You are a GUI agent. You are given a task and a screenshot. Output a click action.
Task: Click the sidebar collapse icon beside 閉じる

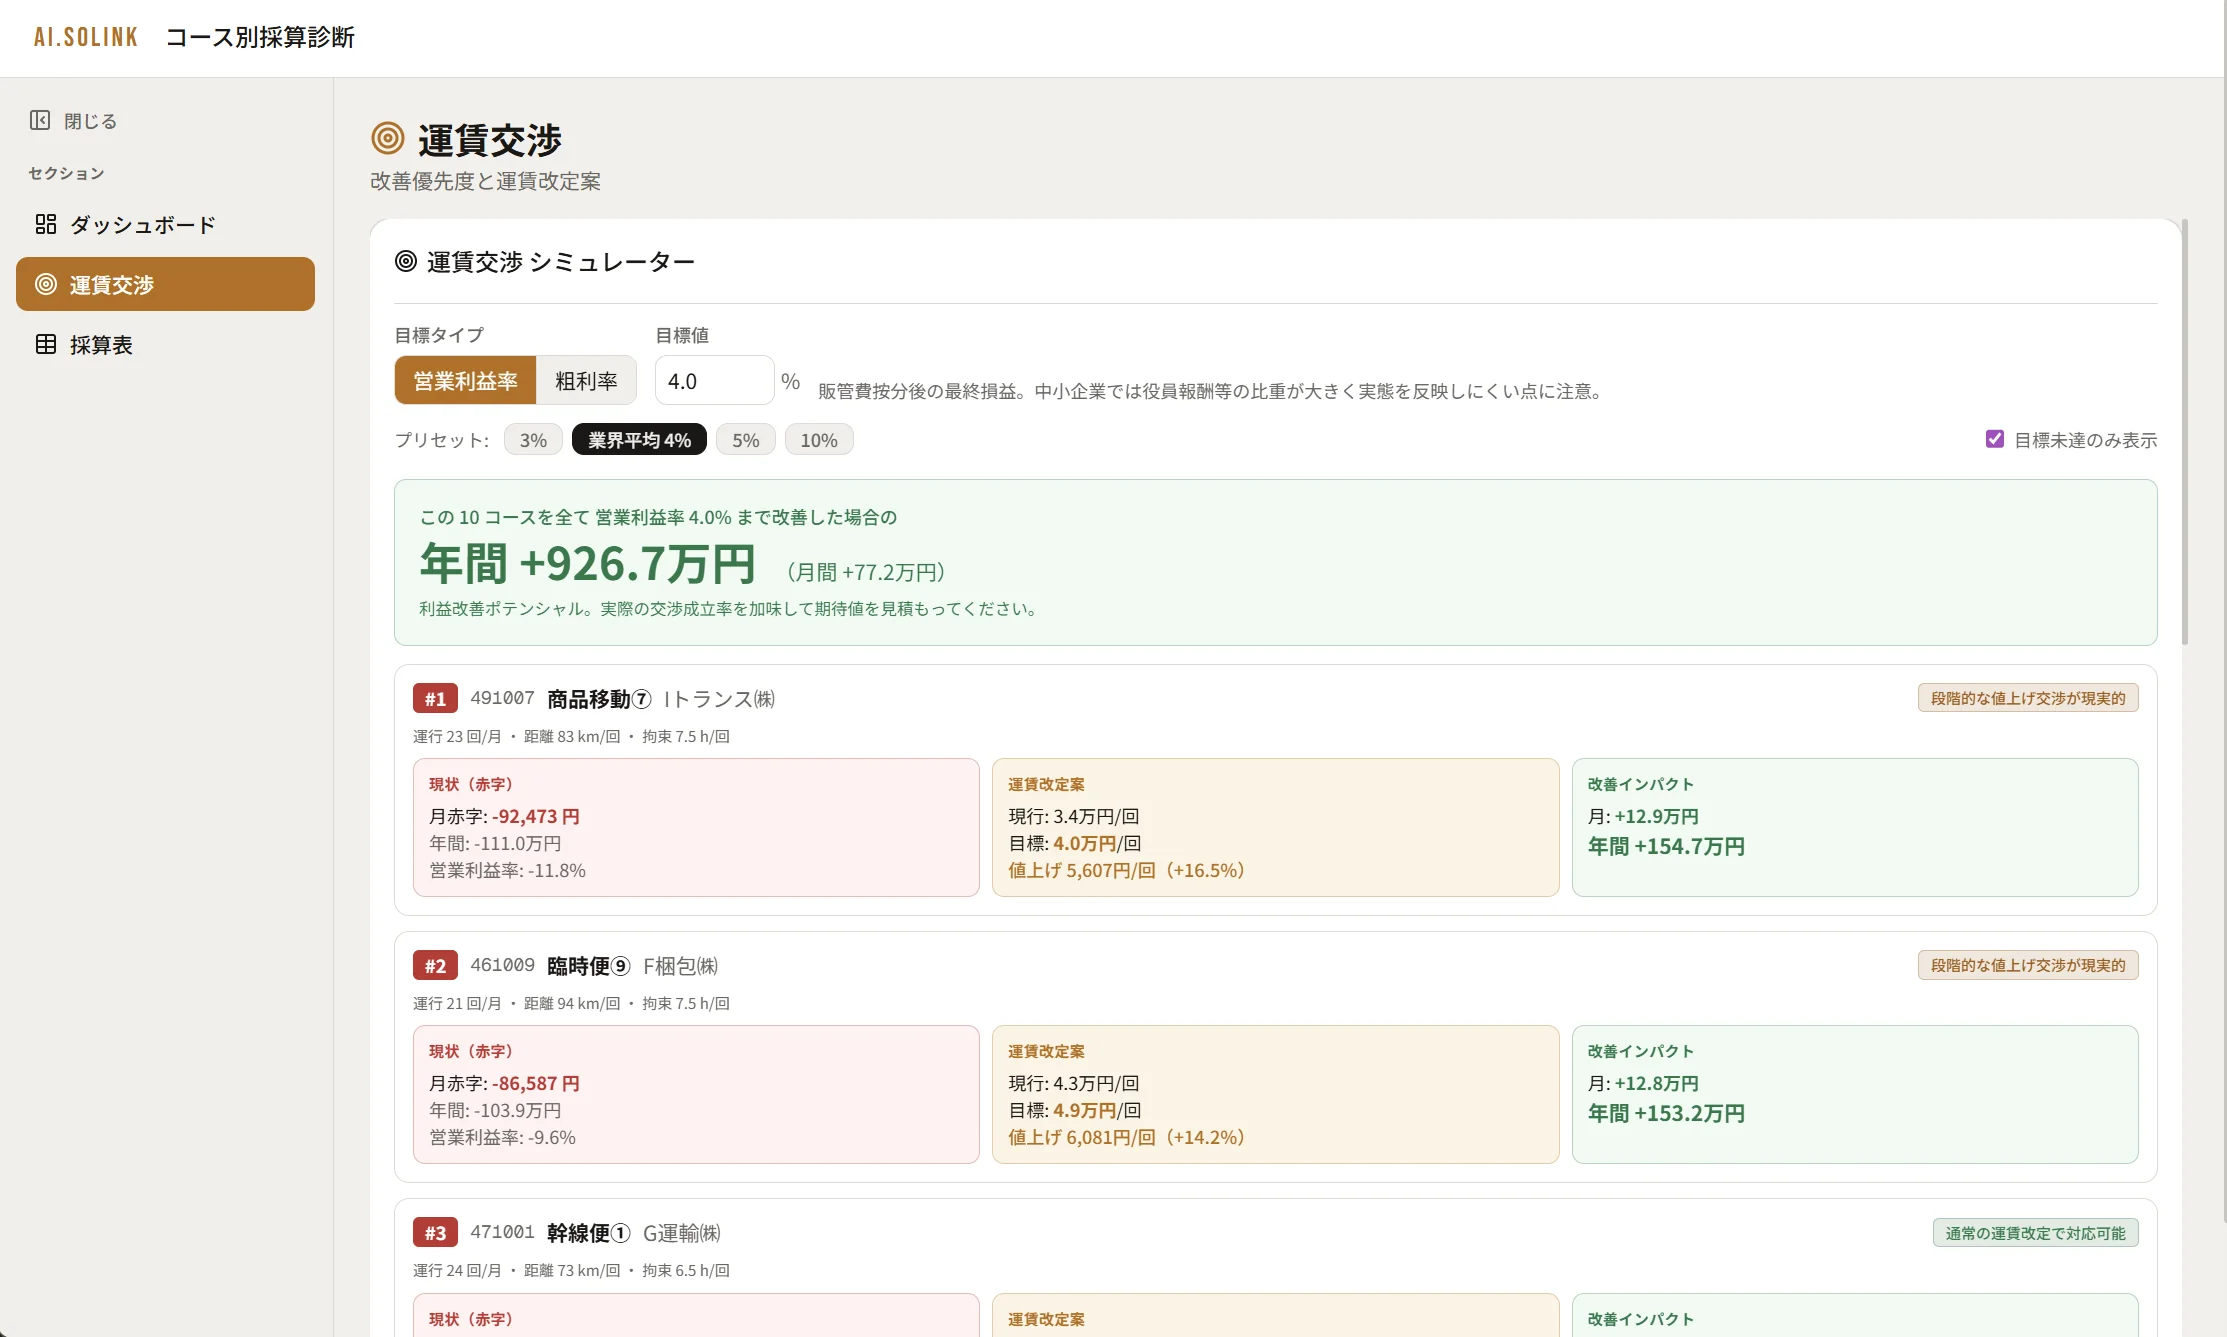point(40,120)
